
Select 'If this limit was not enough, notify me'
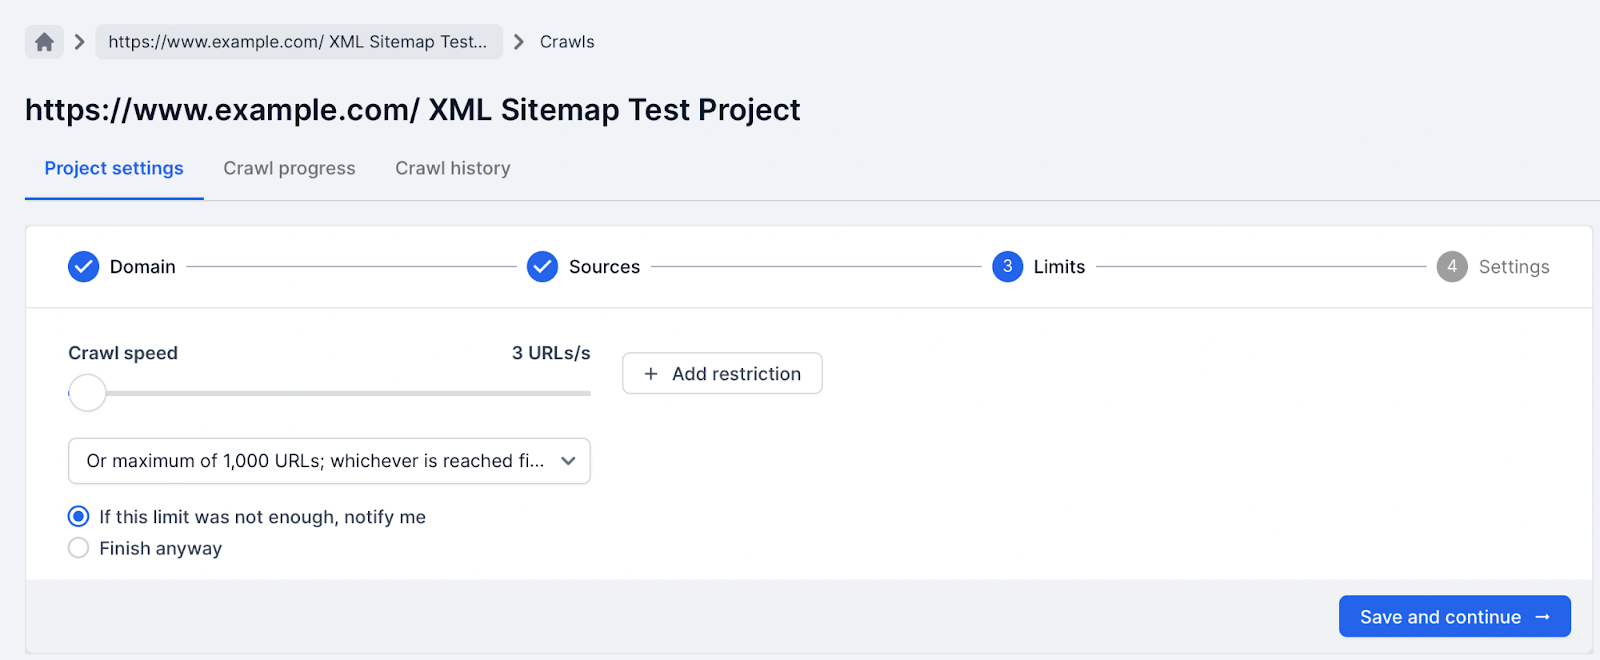(x=78, y=517)
